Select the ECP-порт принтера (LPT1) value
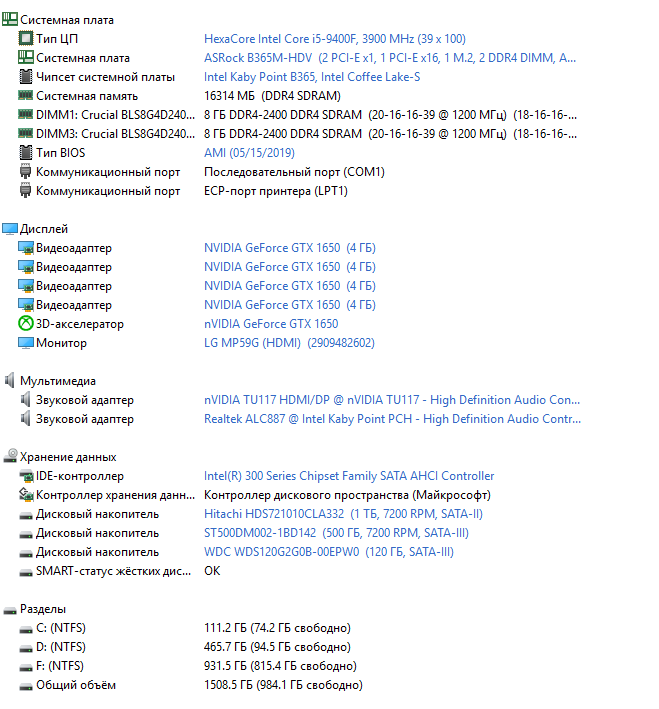 (x=276, y=191)
